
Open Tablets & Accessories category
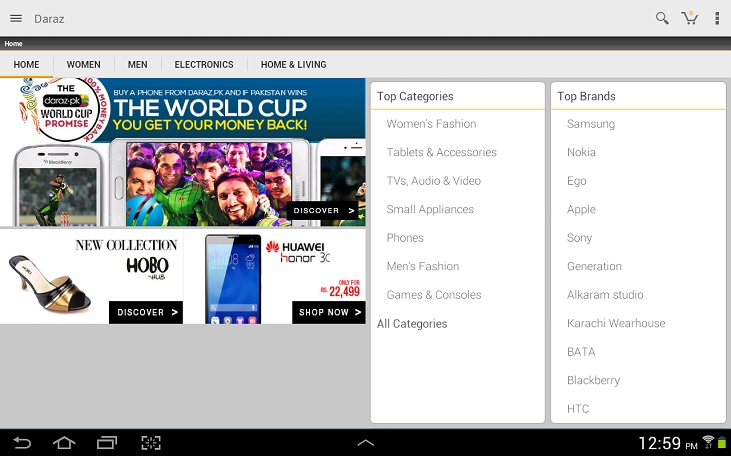click(x=441, y=153)
